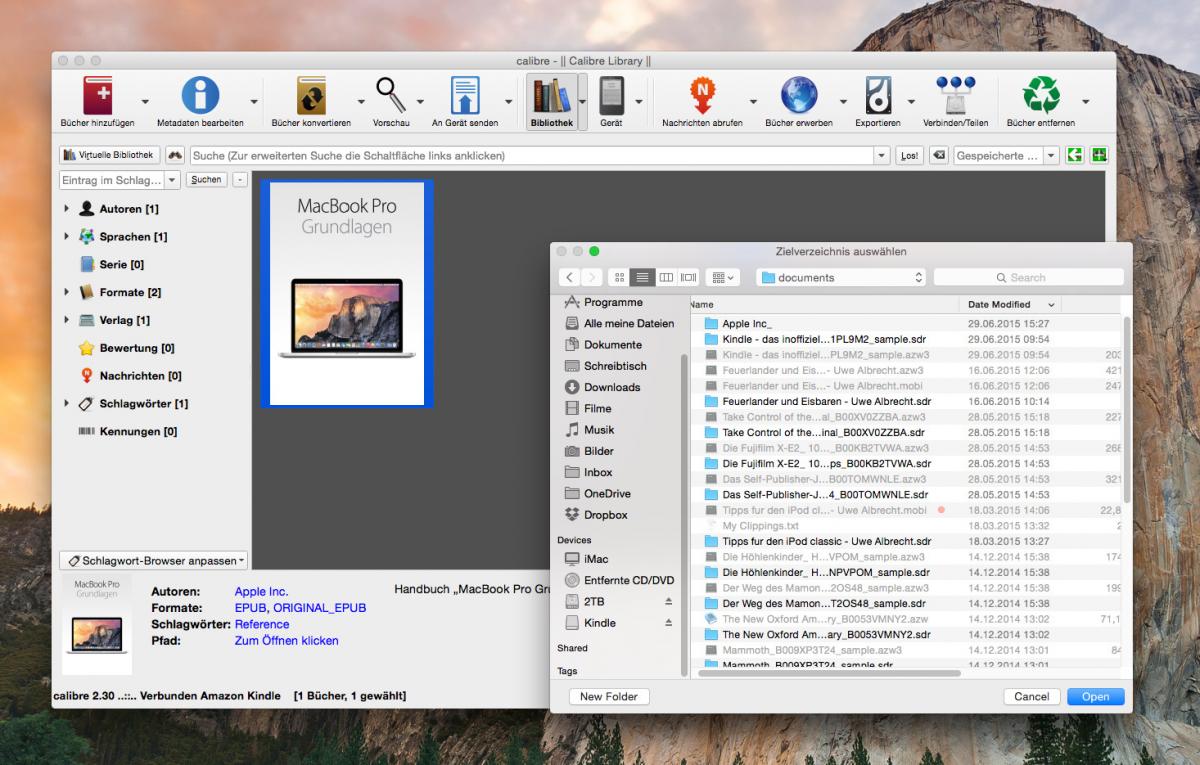Image resolution: width=1200 pixels, height=765 pixels.
Task: Click the Suchen button in tag browser
Action: tap(206, 180)
